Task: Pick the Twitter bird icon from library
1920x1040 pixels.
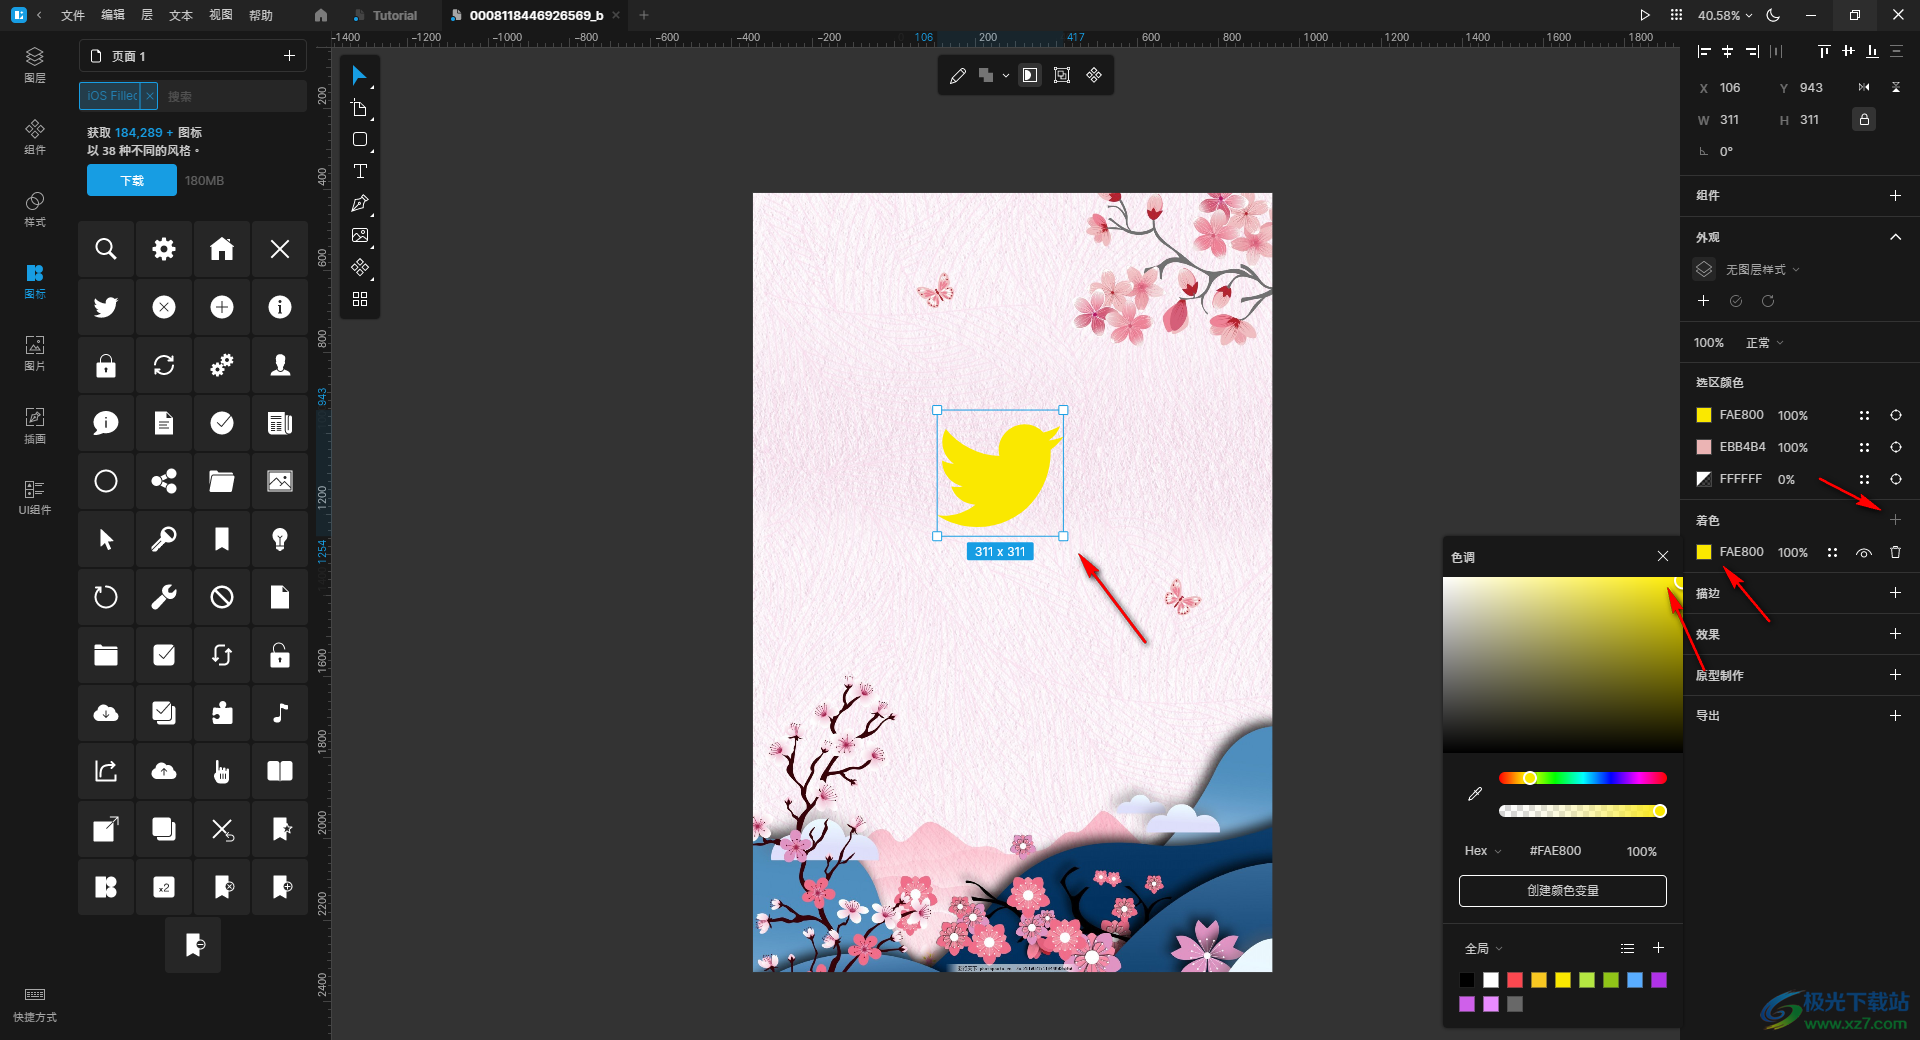Action: coord(106,307)
